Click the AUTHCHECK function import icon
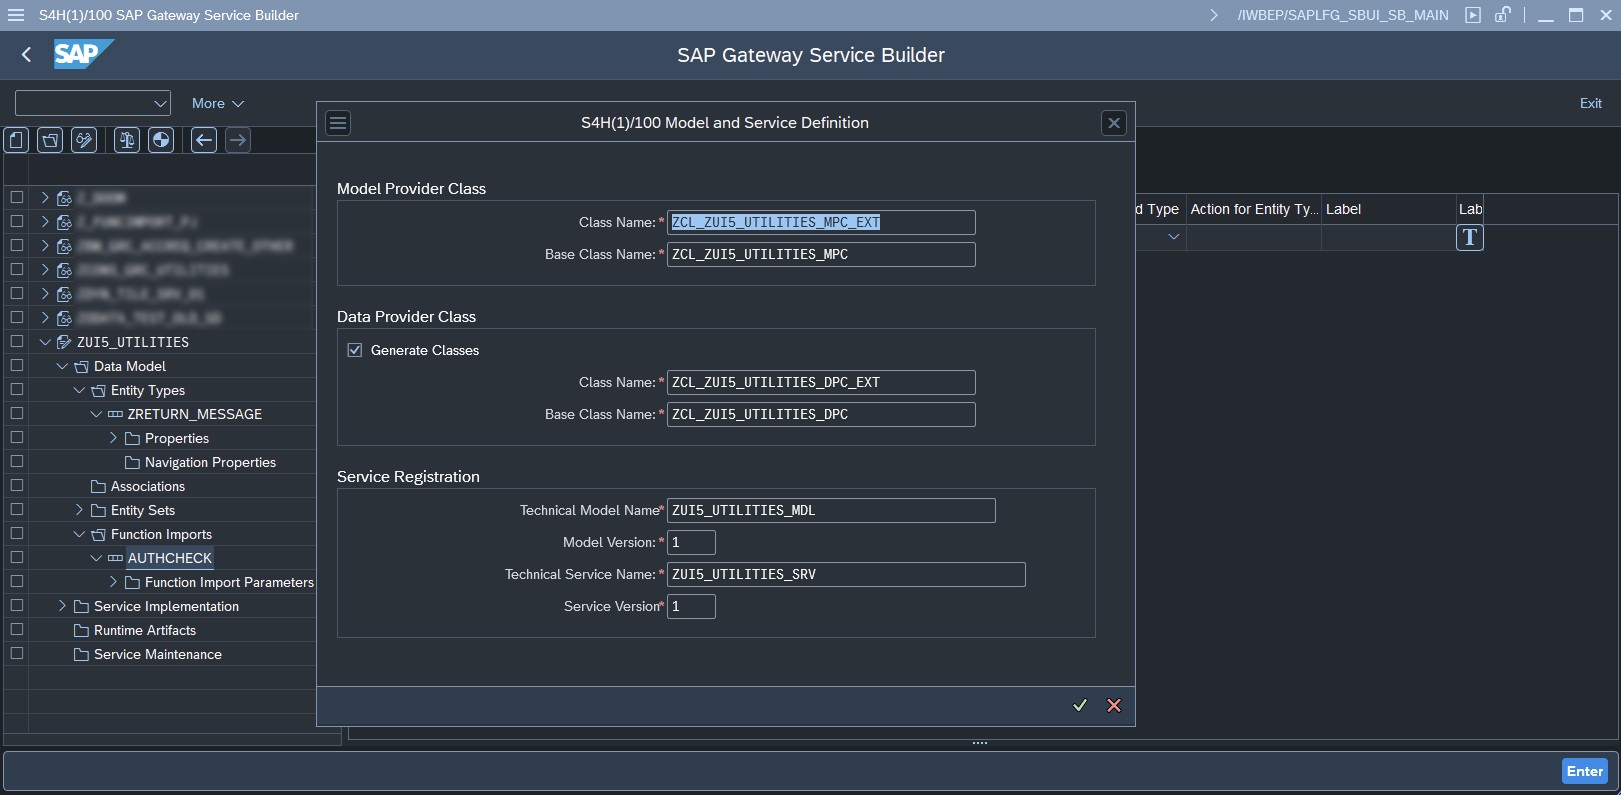Viewport: 1621px width, 795px height. coord(115,559)
